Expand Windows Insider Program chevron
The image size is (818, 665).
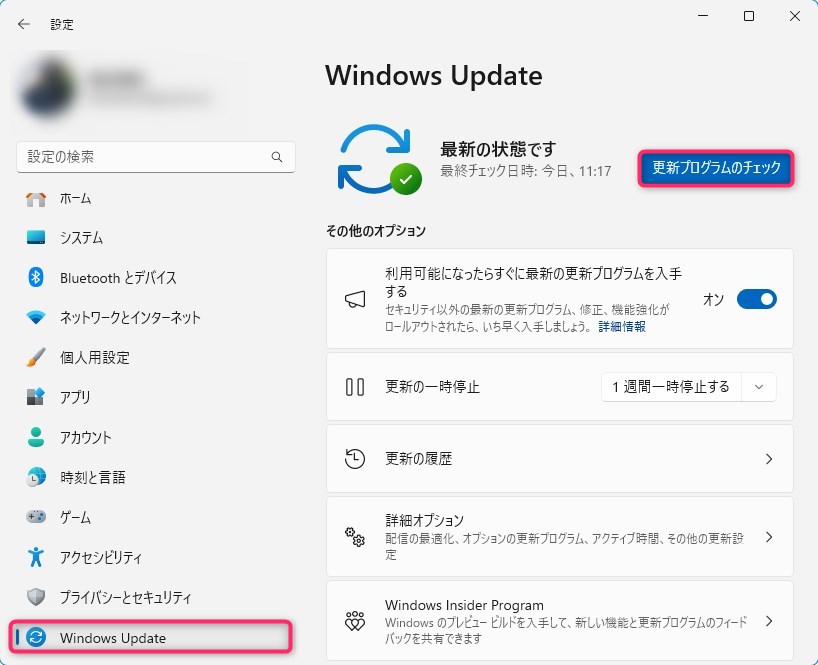[768, 620]
